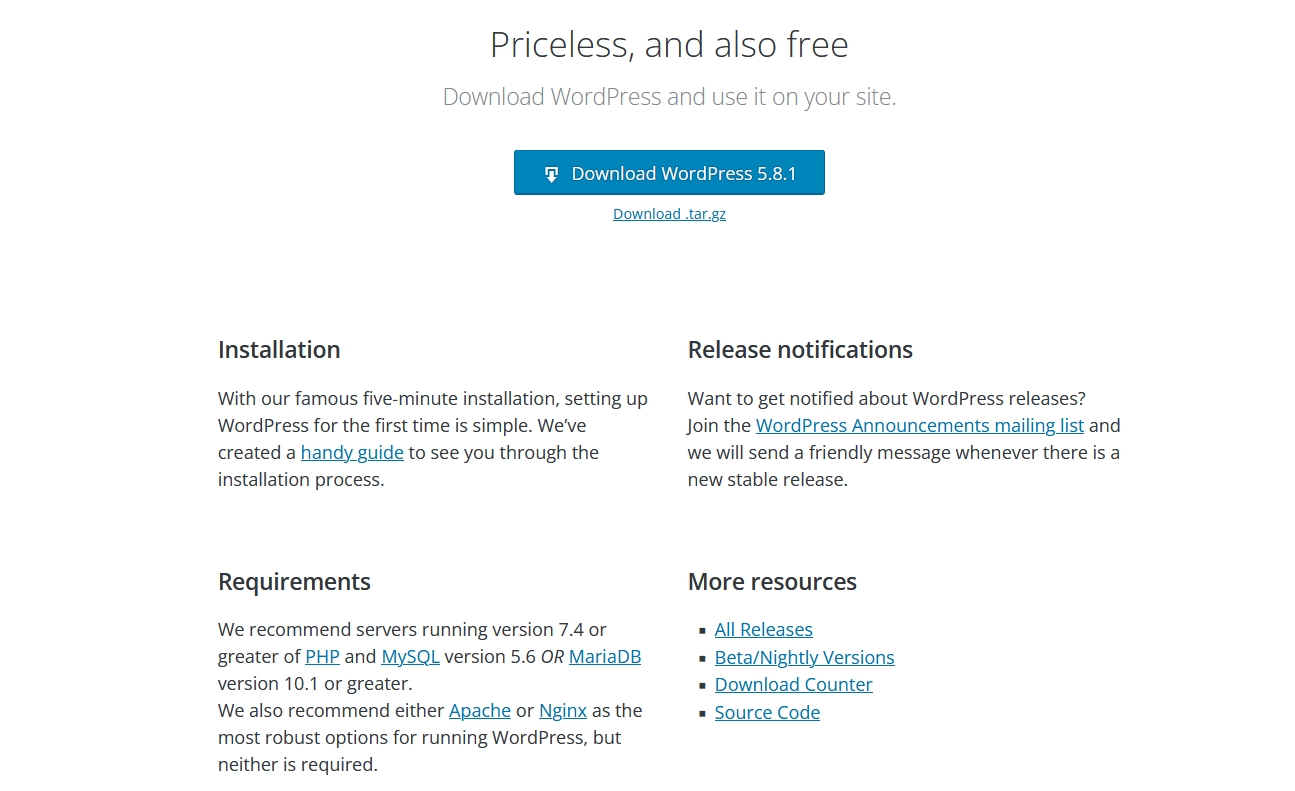Select the Installation heading
Image resolution: width=1295 pixels, height=791 pixels.
[x=279, y=349]
